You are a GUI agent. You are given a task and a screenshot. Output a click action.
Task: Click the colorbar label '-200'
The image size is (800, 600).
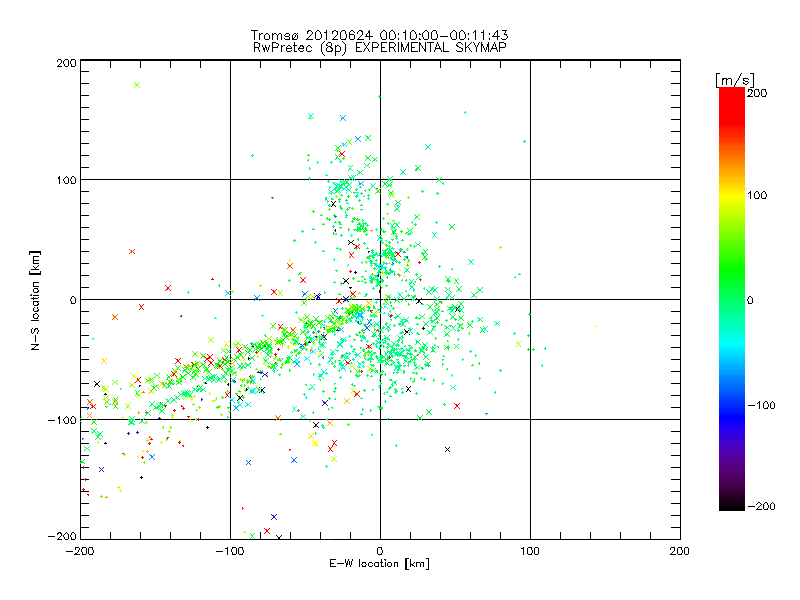click(761, 506)
